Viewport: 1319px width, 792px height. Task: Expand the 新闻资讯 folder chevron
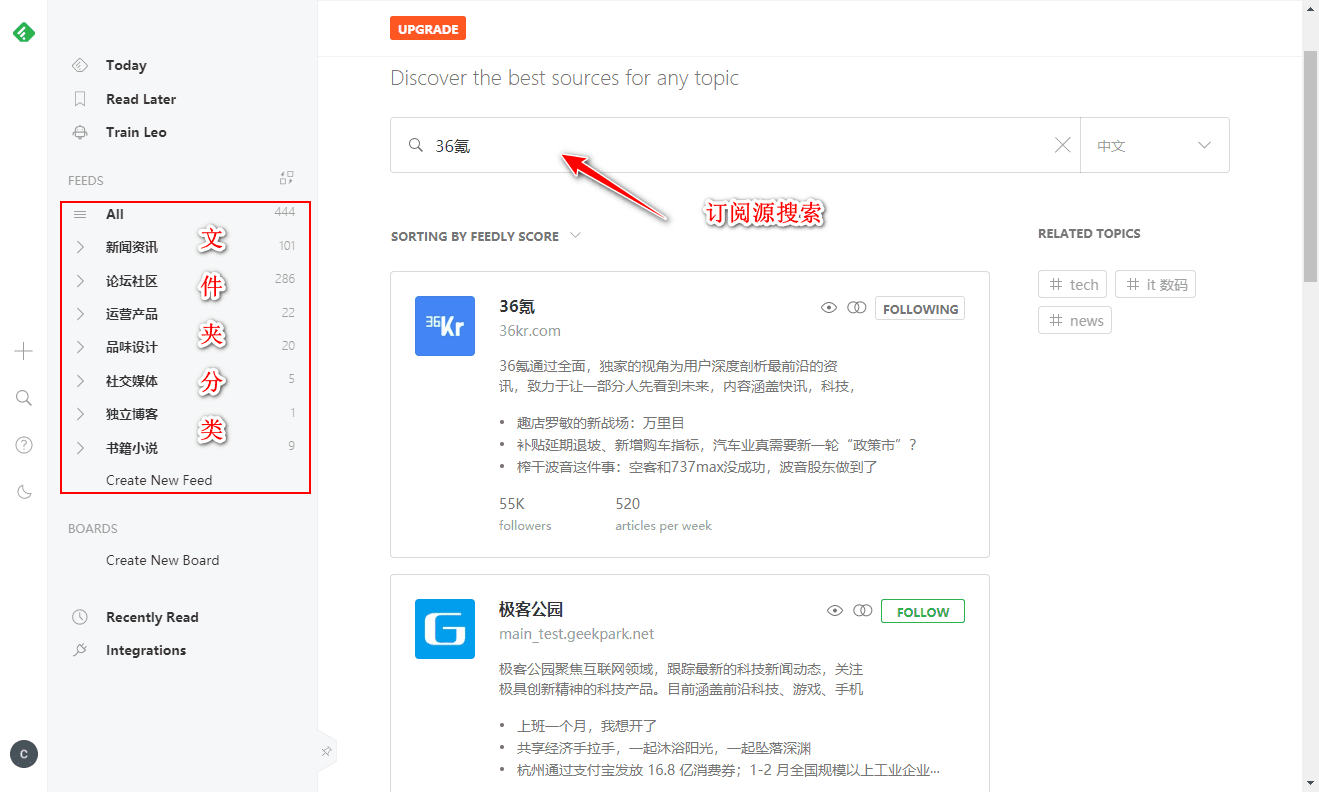point(80,247)
